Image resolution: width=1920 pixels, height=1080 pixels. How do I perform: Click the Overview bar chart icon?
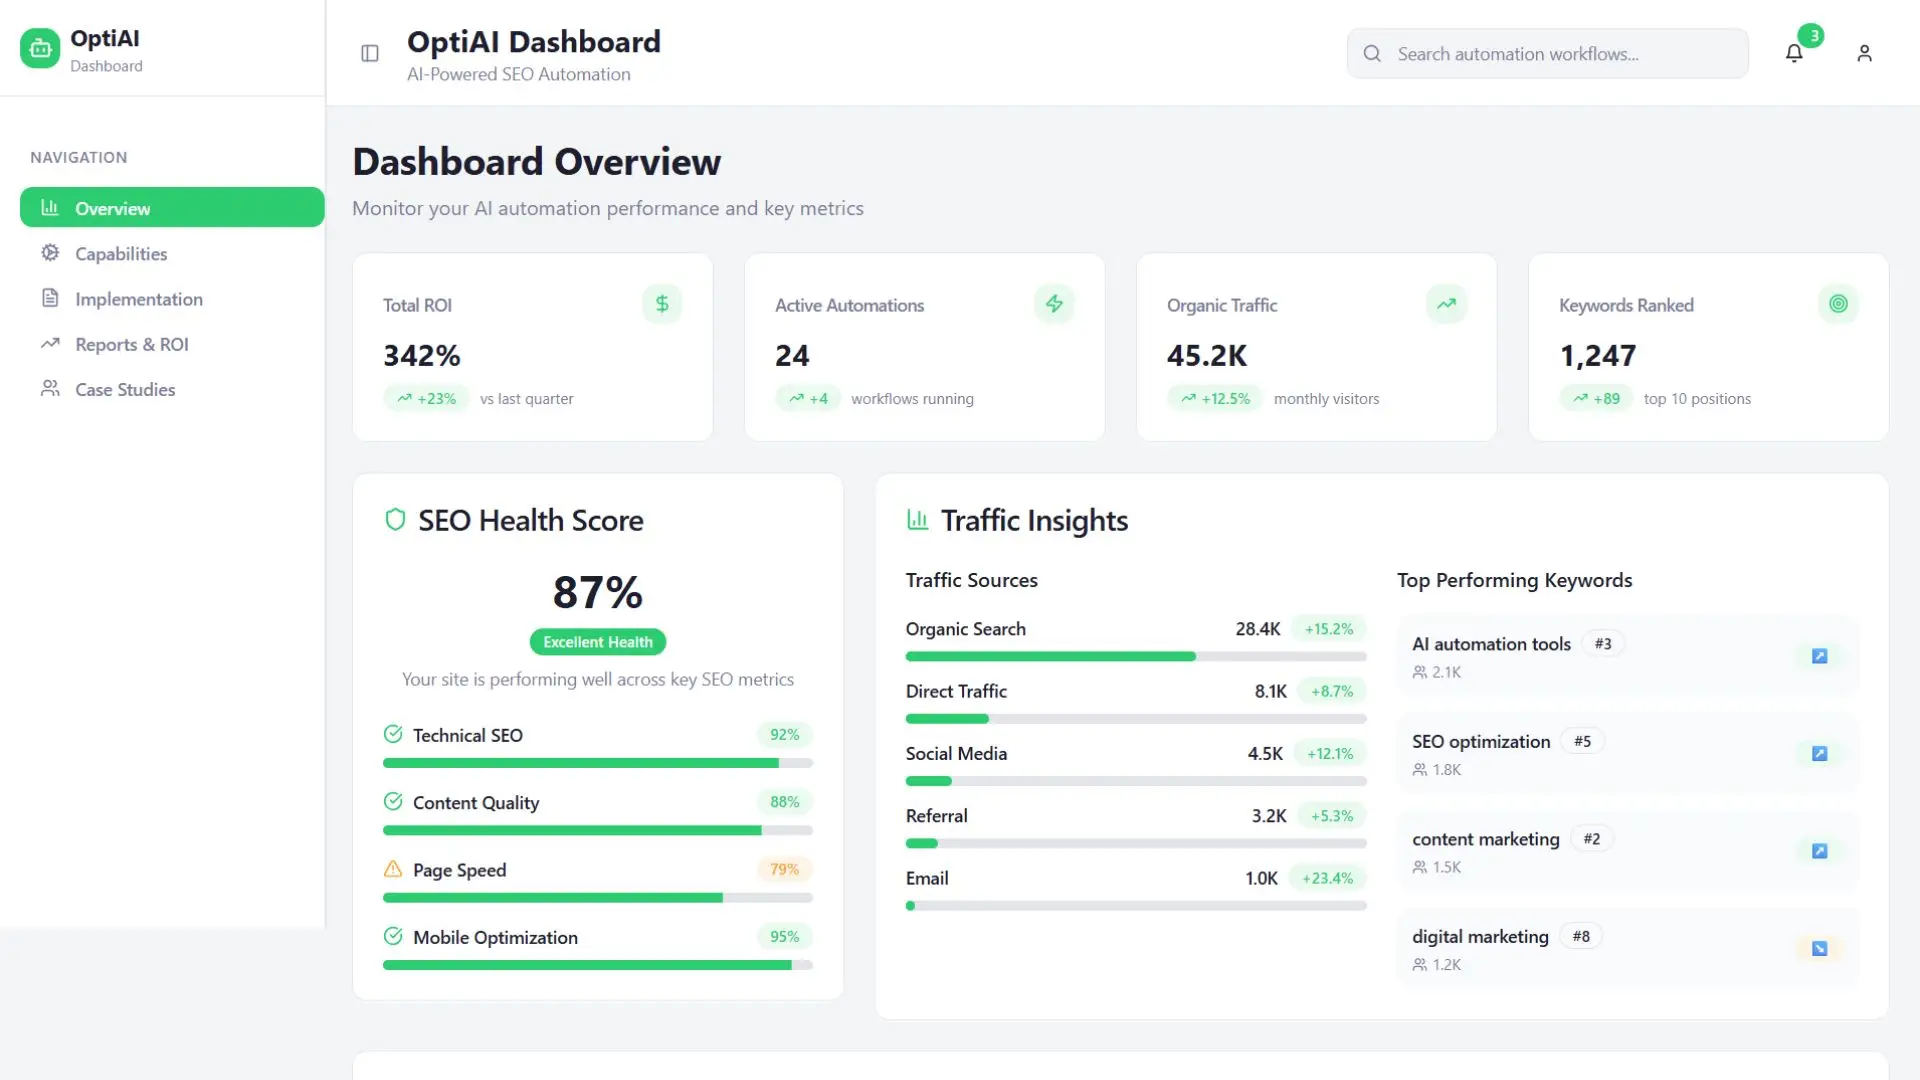coord(50,207)
